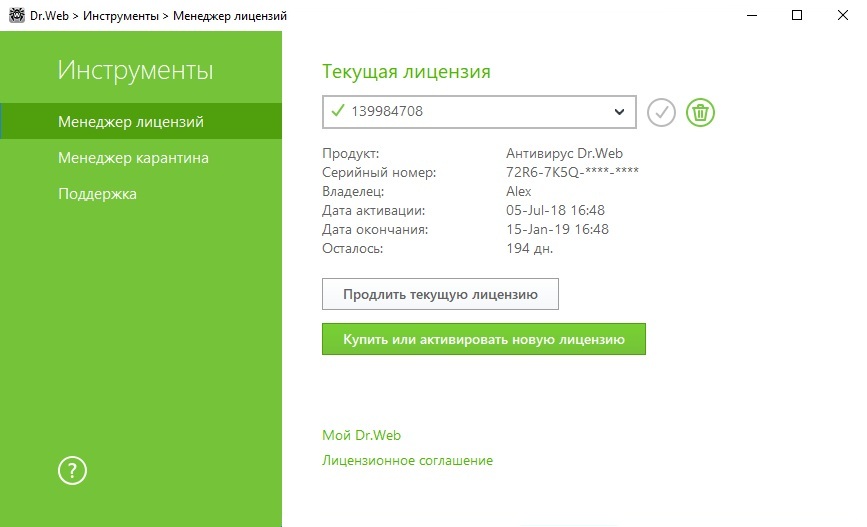The width and height of the screenshot is (867, 527).
Task: Open the Мой Dr.Web link
Action: point(361,435)
